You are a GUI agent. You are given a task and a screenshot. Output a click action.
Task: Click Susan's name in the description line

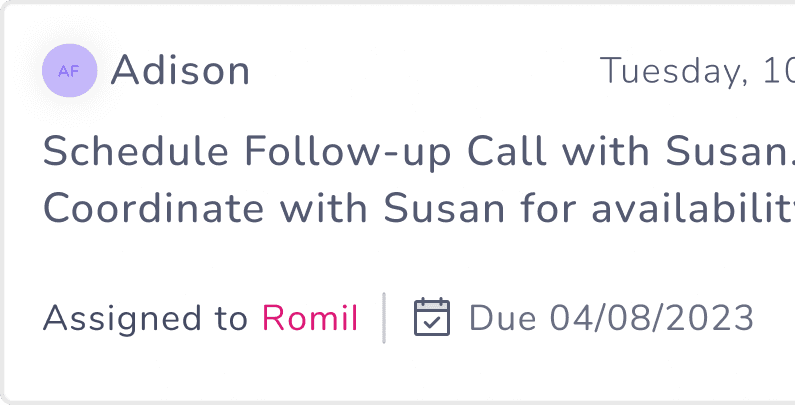click(444, 208)
